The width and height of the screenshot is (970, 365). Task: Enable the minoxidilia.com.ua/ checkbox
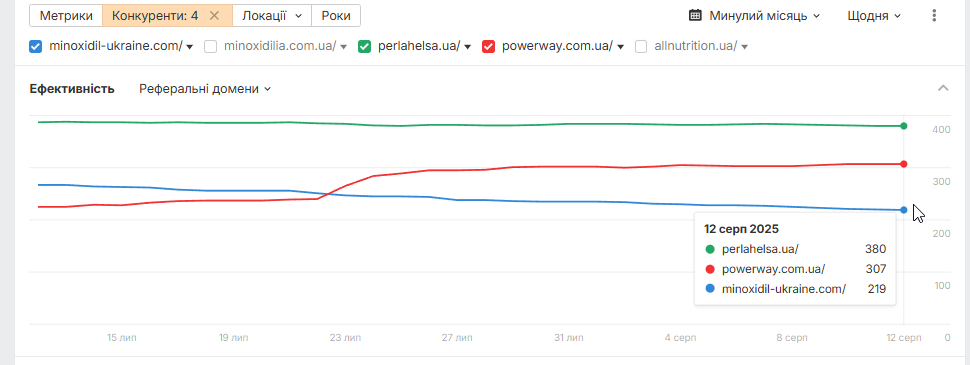point(210,46)
